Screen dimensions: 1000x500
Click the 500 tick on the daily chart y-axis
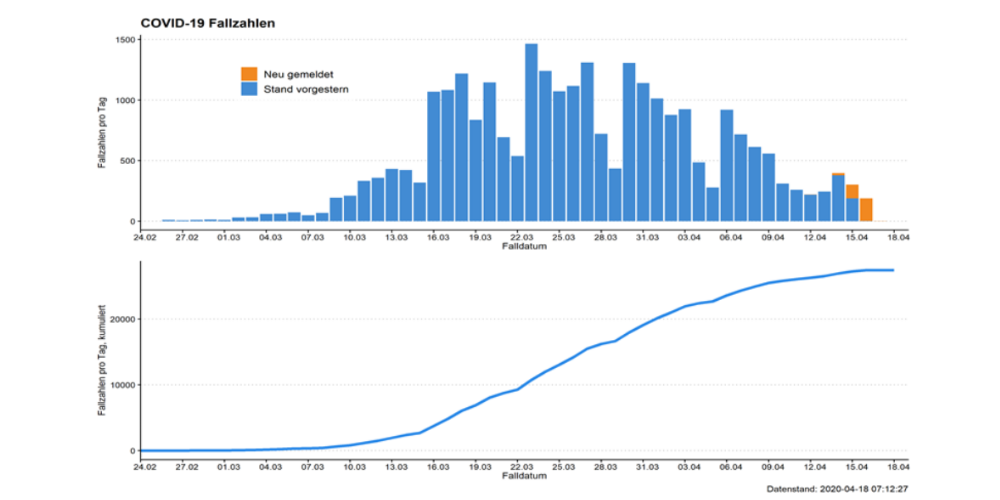tap(126, 161)
